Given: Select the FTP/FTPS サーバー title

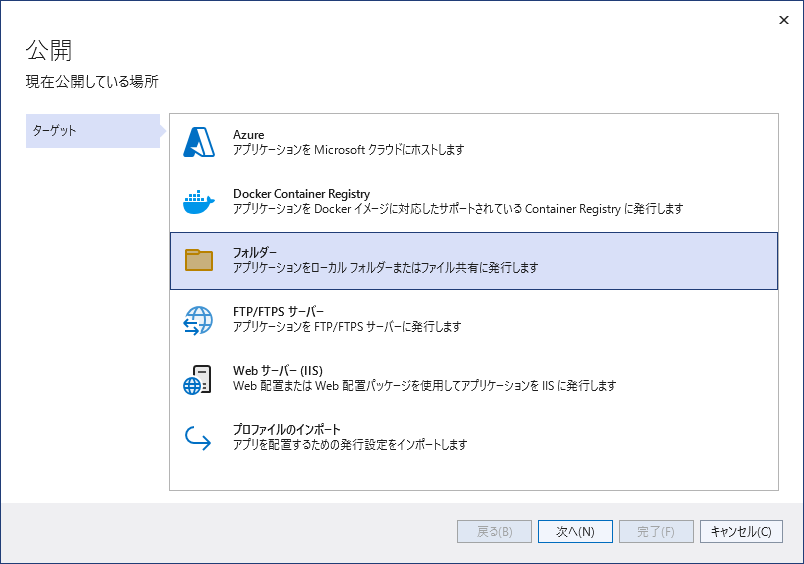Looking at the screenshot, I should [x=278, y=312].
